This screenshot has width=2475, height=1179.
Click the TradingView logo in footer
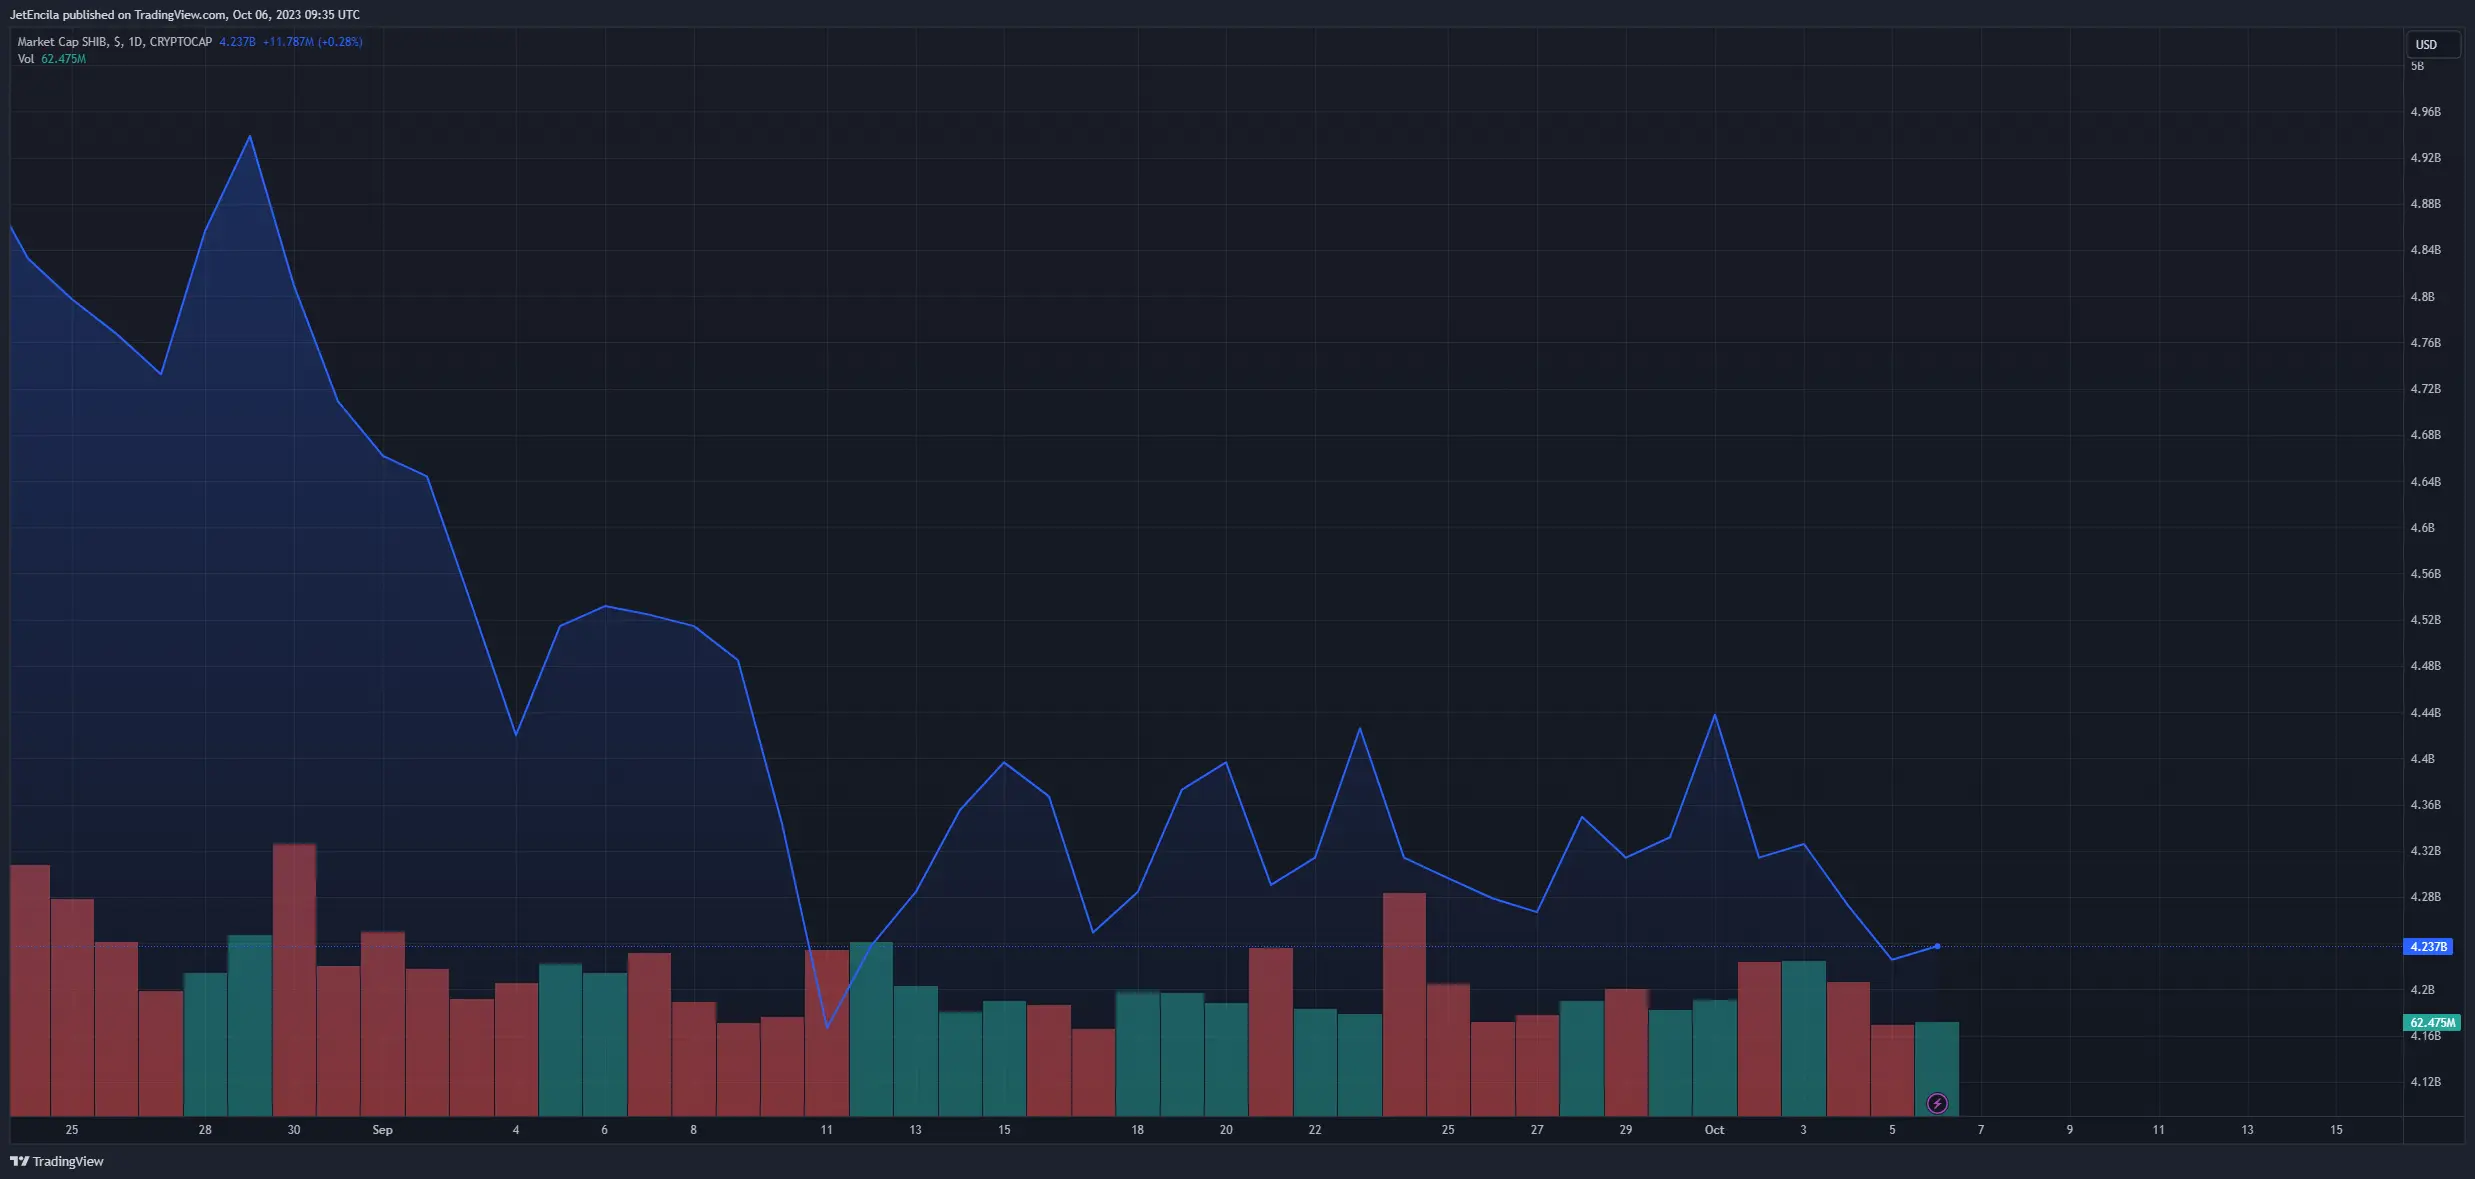coord(57,1161)
